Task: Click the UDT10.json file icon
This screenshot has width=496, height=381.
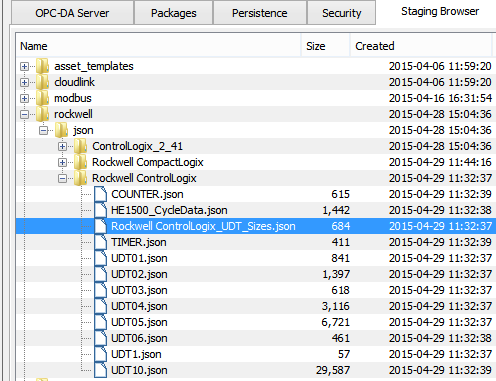Action: 100,370
